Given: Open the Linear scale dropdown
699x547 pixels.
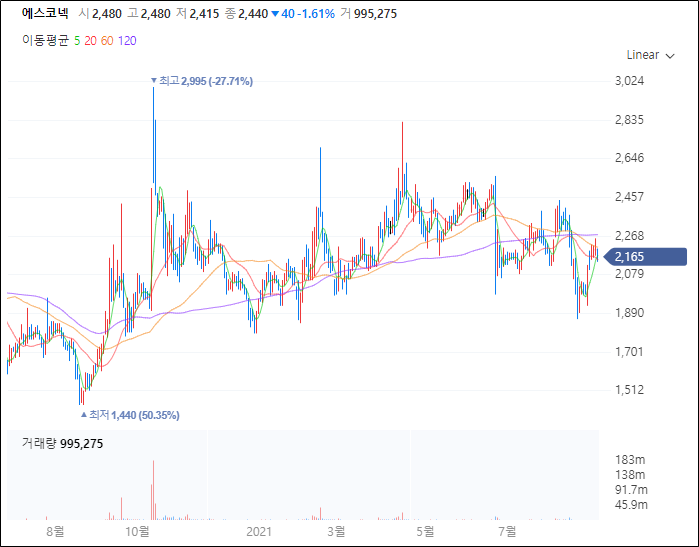Looking at the screenshot, I should tap(650, 55).
